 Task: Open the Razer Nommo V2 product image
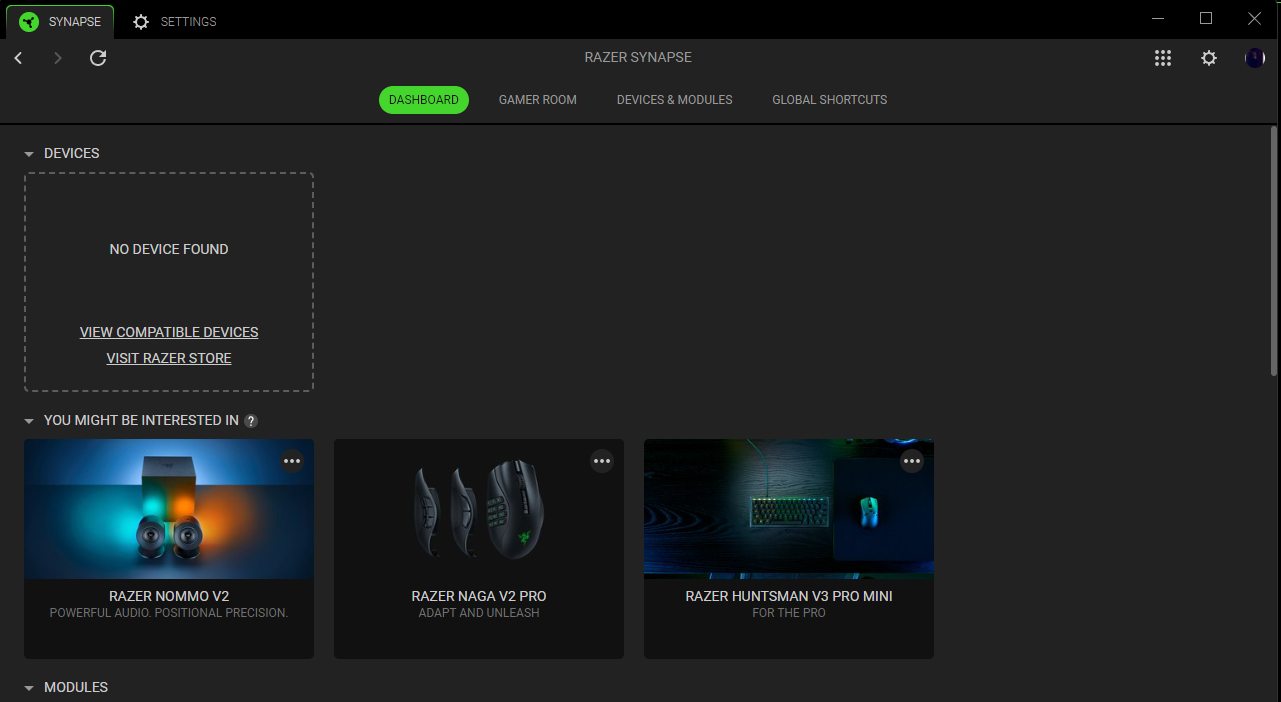coord(169,509)
